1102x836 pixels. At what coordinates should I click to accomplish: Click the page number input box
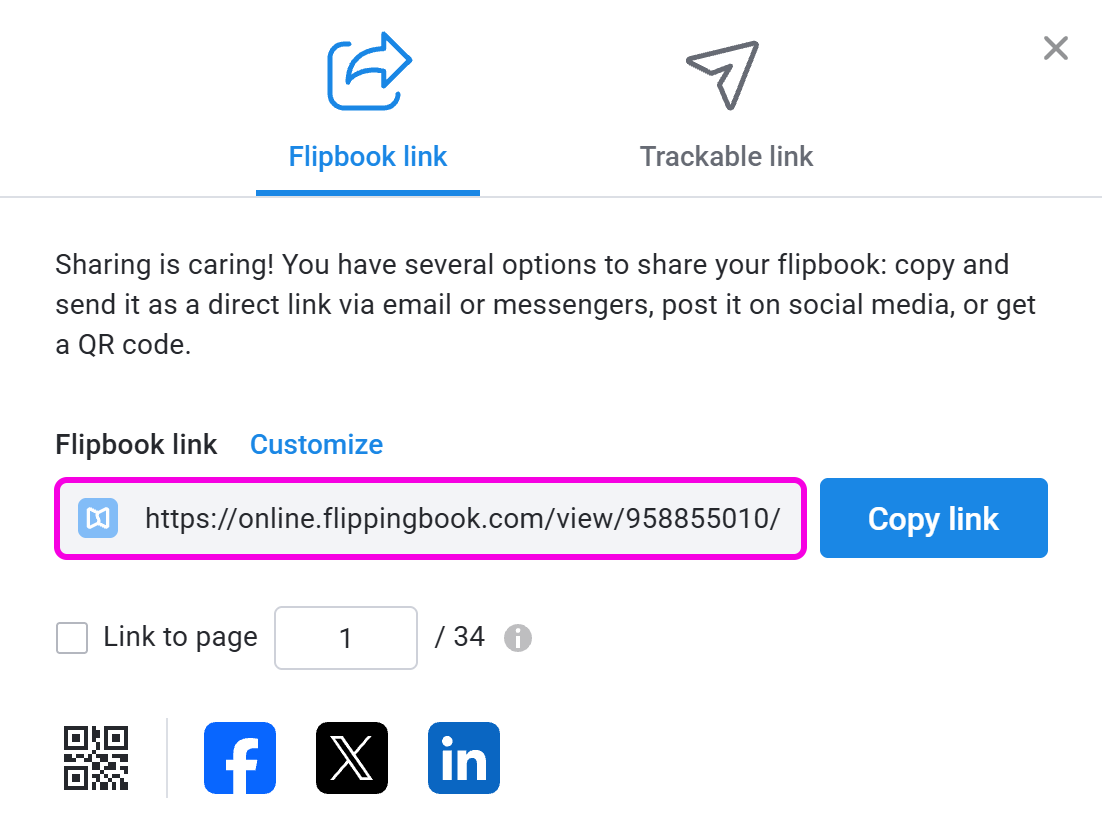tap(345, 638)
